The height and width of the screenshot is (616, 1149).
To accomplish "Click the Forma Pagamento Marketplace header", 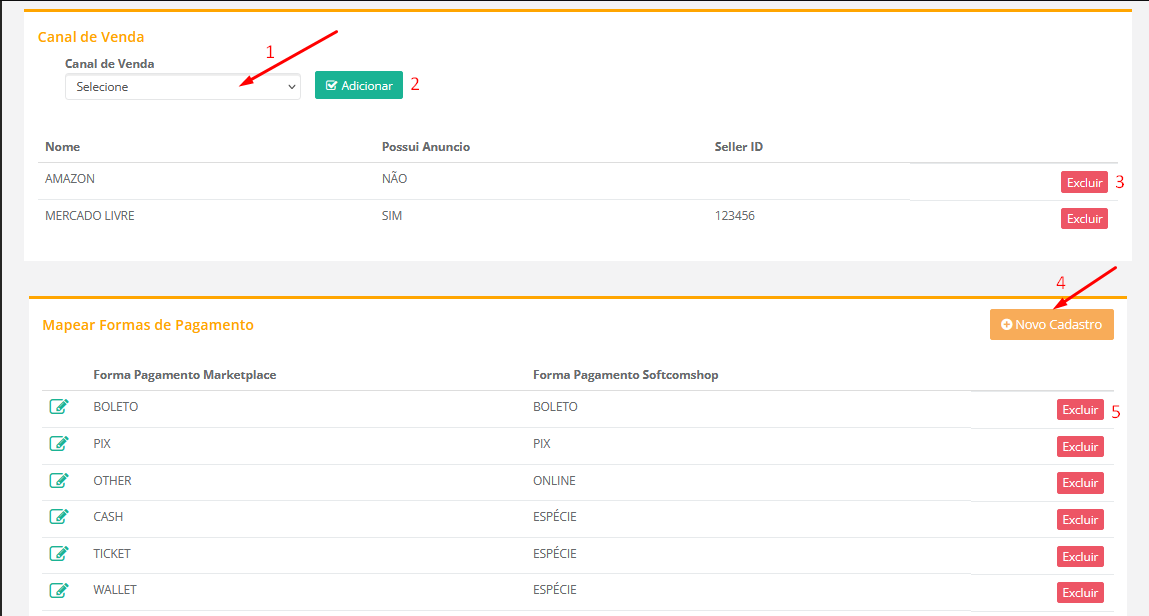I will (x=184, y=375).
